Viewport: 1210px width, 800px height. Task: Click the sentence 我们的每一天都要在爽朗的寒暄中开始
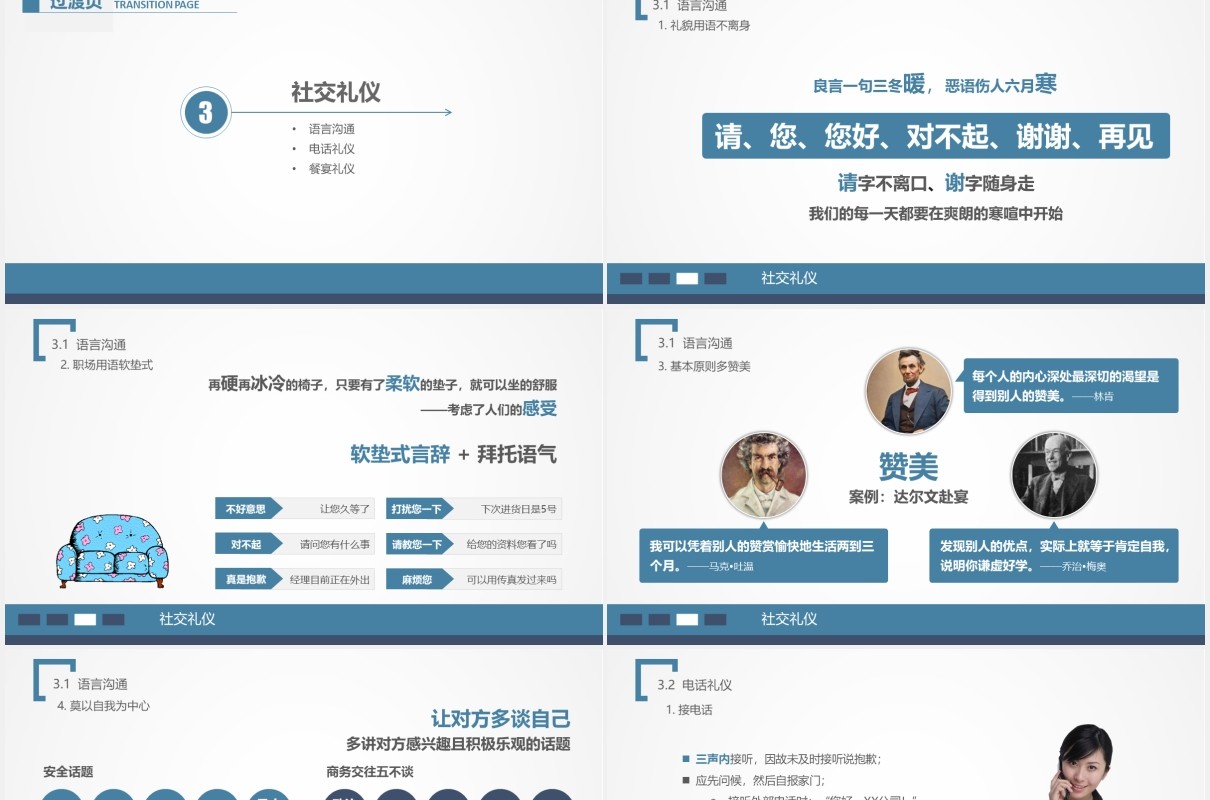point(936,213)
